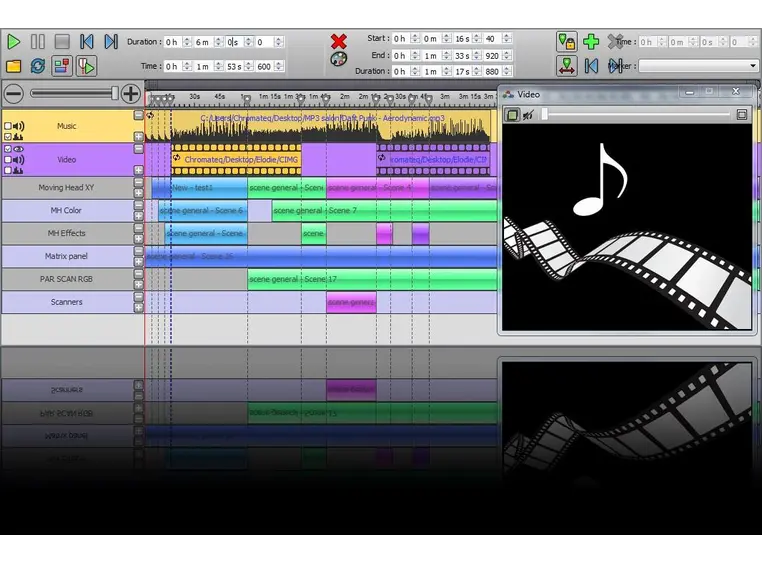Collapse the Moving Head XY track
Viewport: 762px width, 562px height.
coord(138,182)
